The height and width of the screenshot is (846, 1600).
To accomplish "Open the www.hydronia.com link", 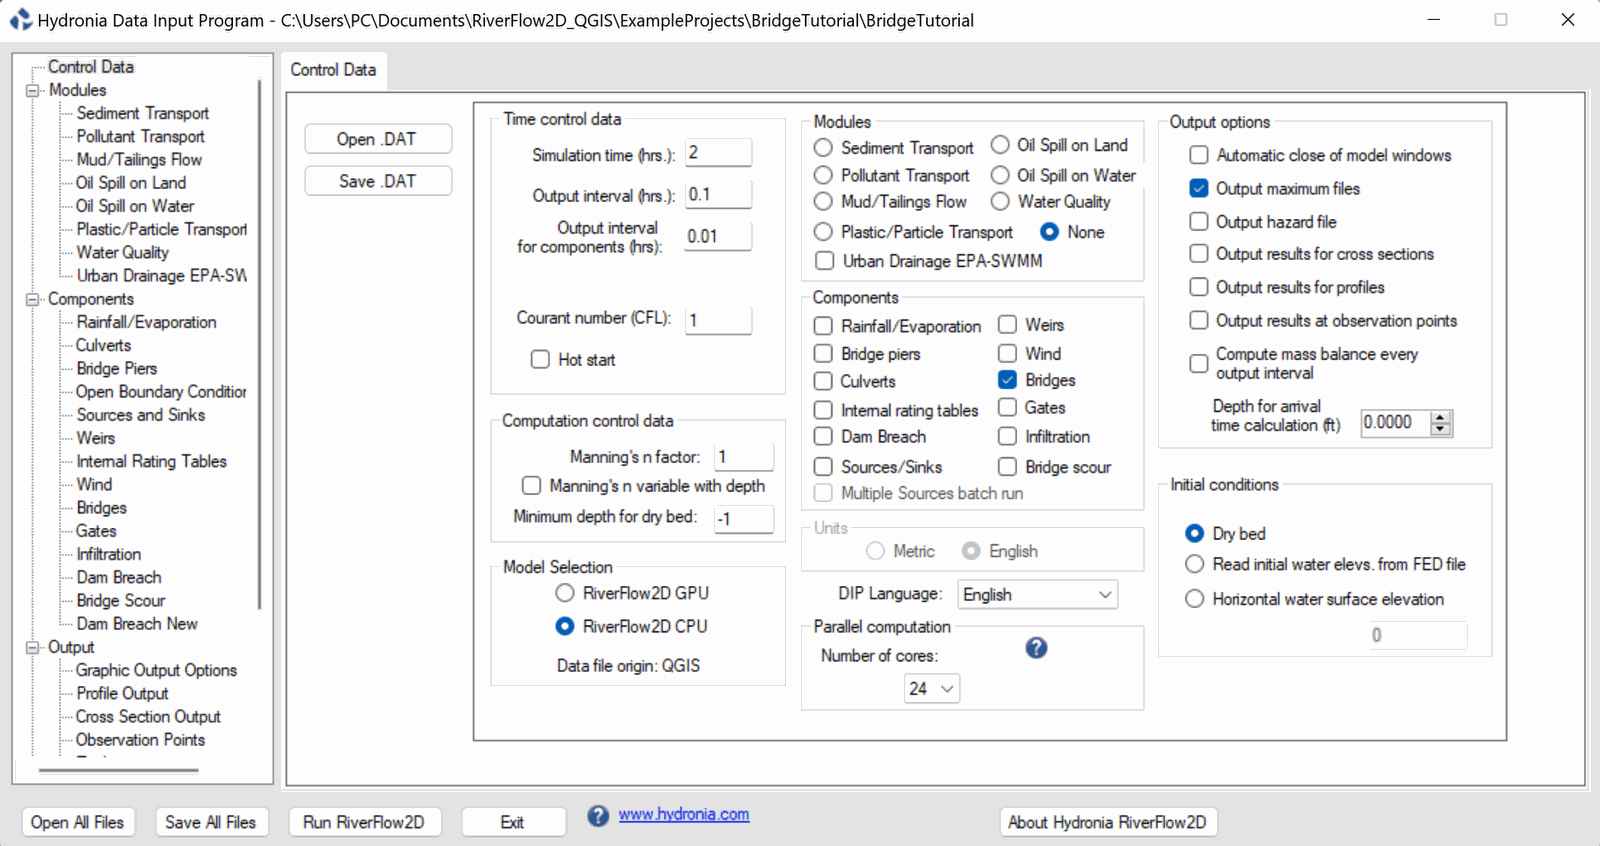I will [684, 815].
